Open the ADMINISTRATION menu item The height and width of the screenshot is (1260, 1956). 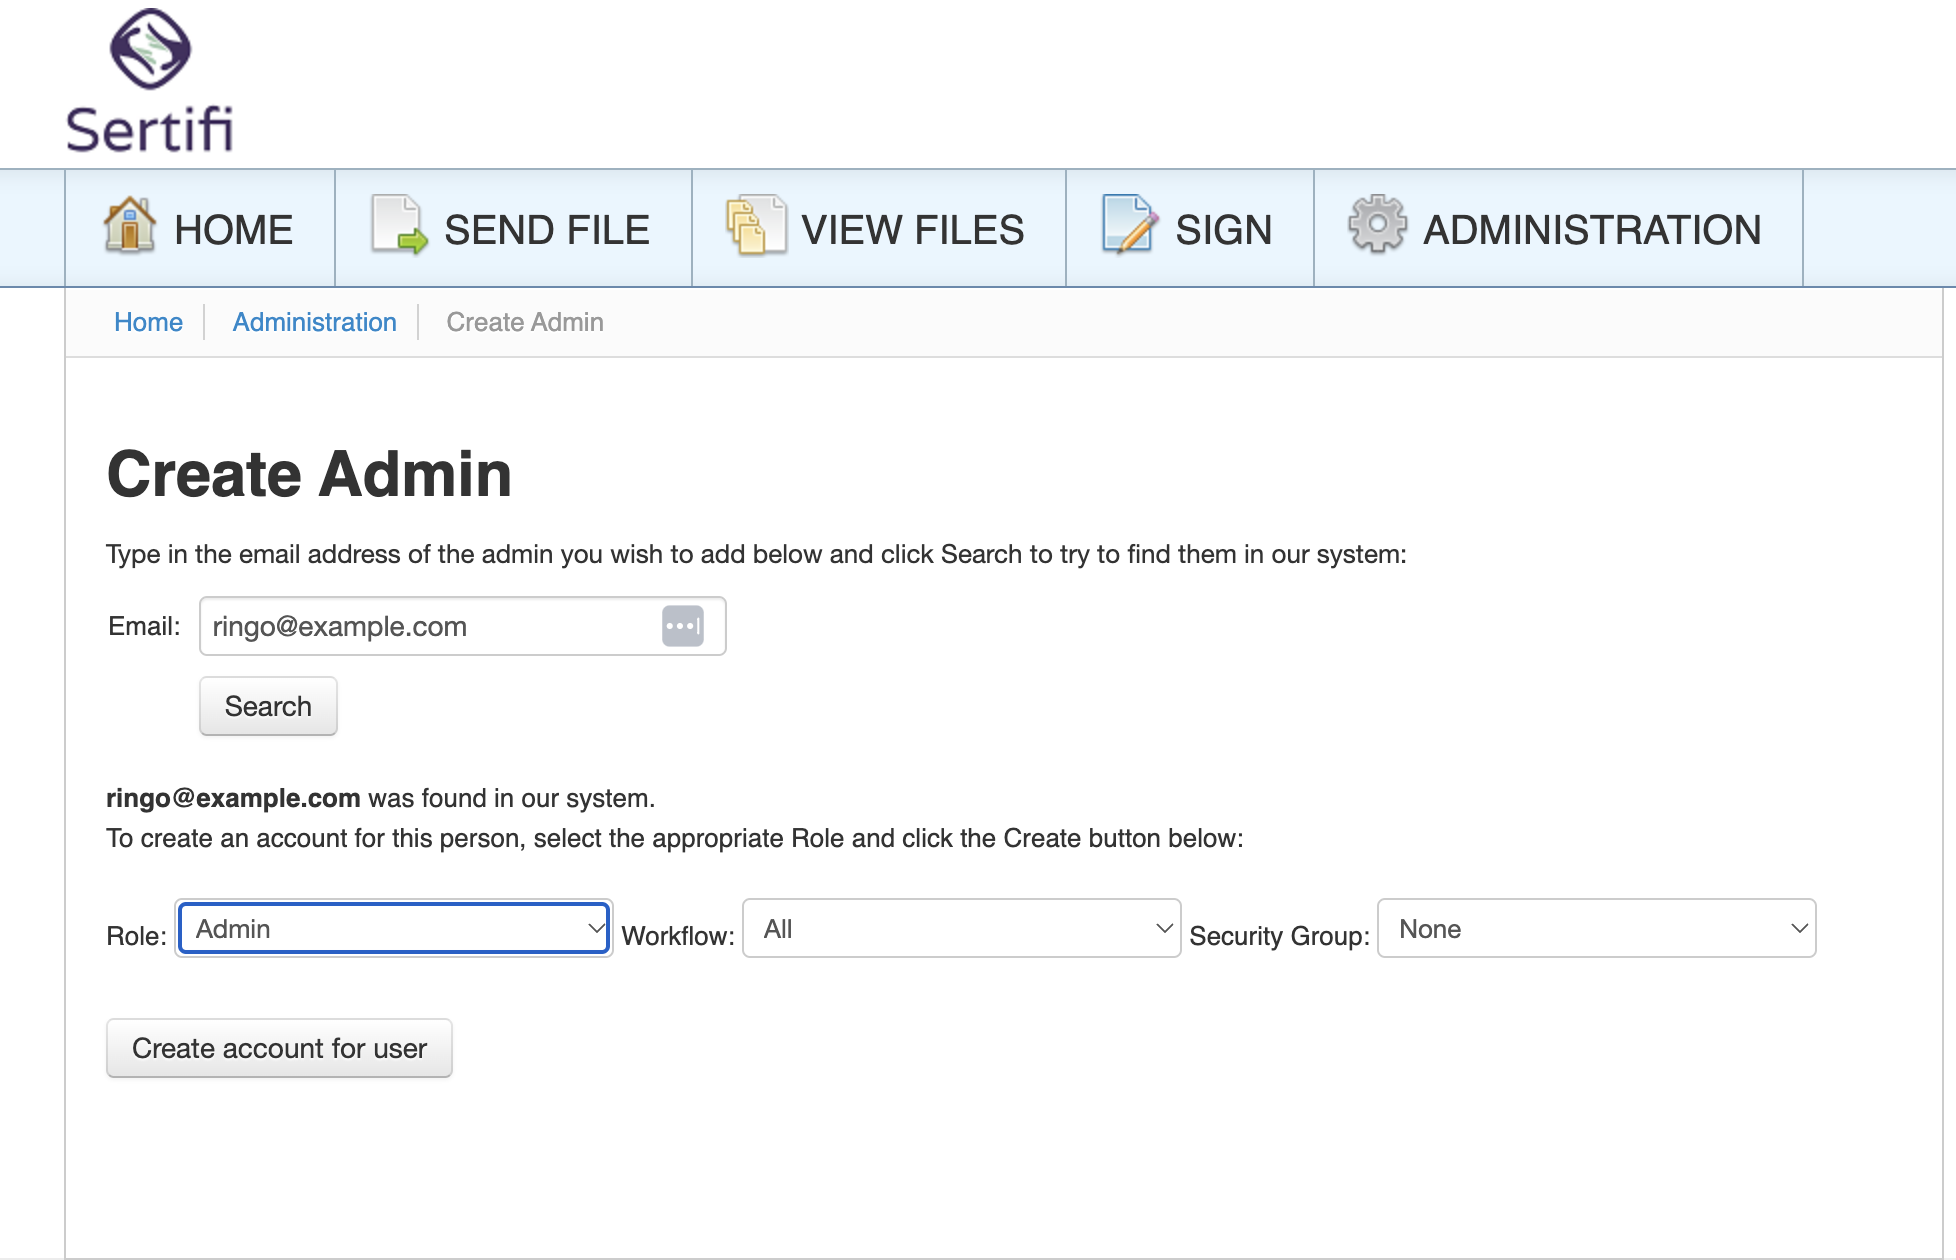[1558, 229]
